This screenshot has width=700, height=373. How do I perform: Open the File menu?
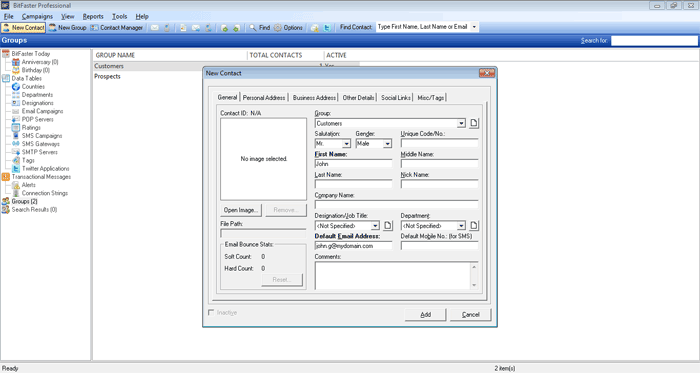click(8, 17)
